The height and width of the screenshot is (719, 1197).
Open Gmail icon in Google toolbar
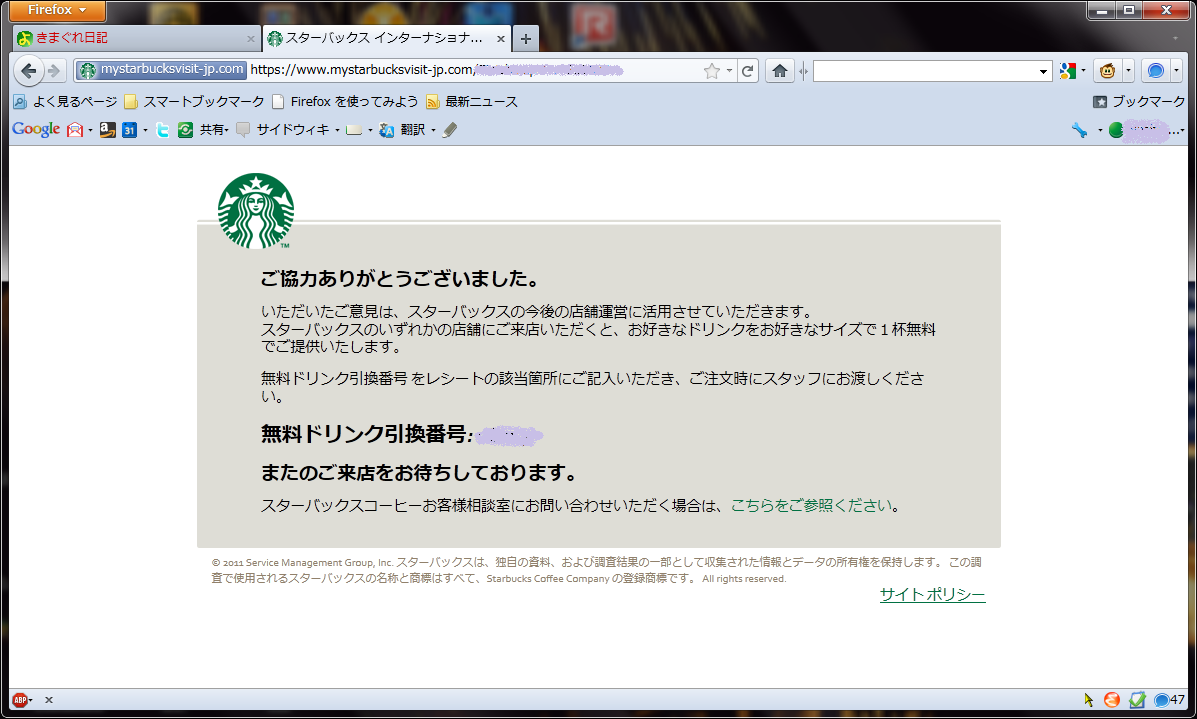(75, 130)
